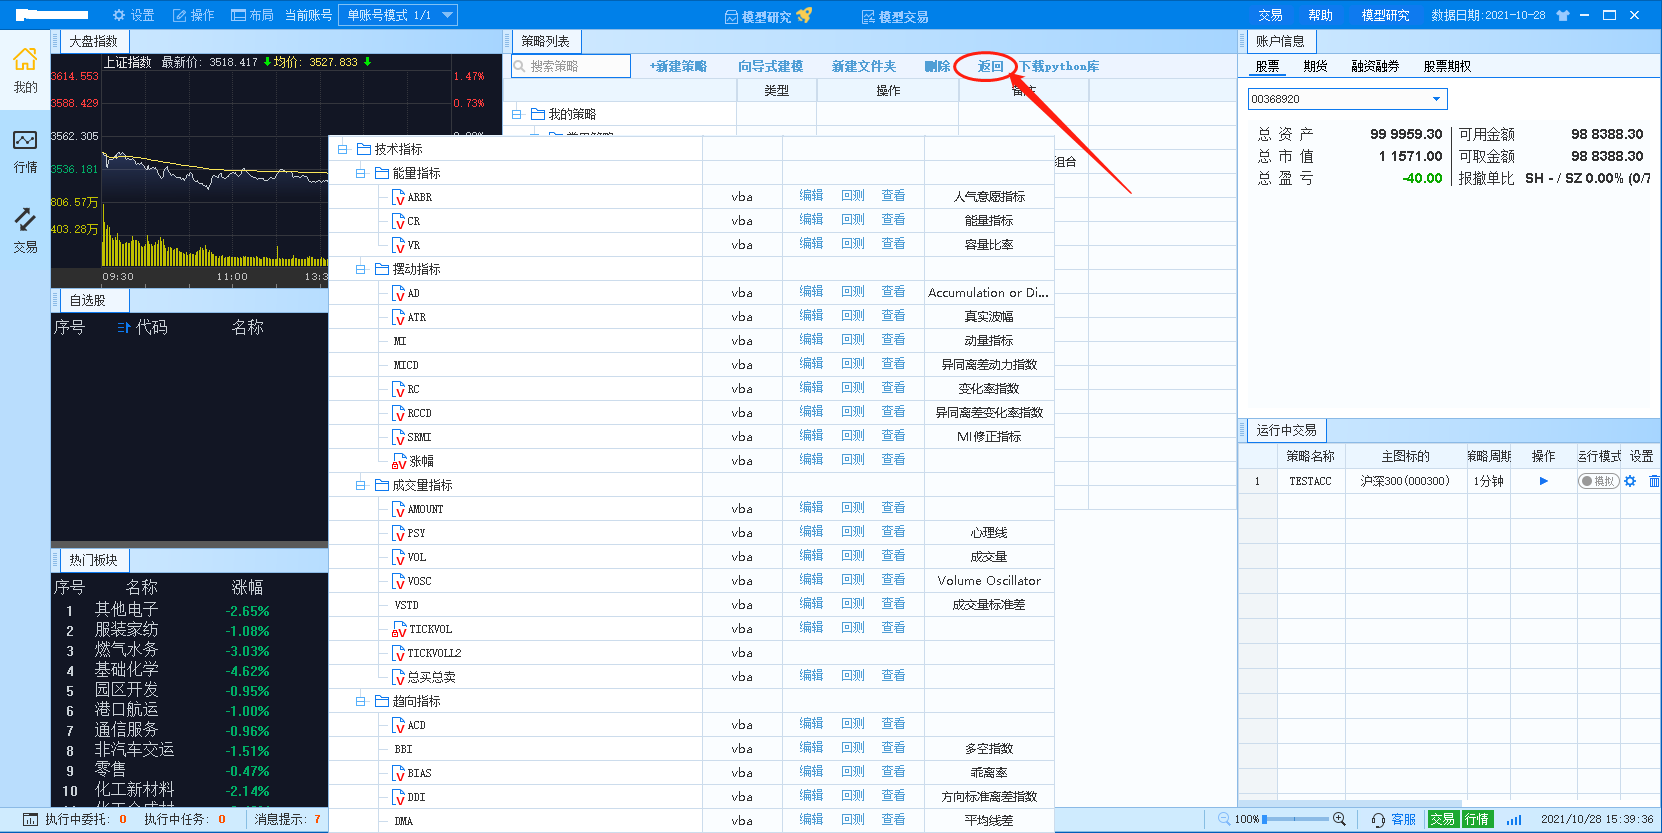Click the green 行情 status indicator

(x=1477, y=819)
